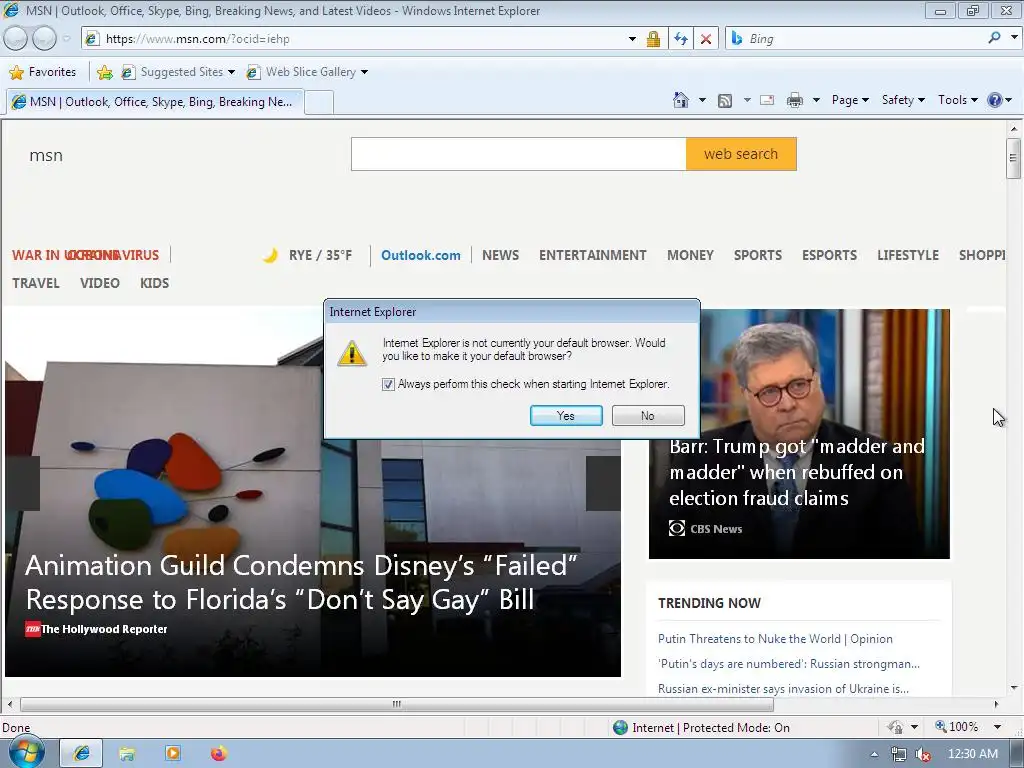
Task: Open the VIDEO section
Action: pos(100,283)
